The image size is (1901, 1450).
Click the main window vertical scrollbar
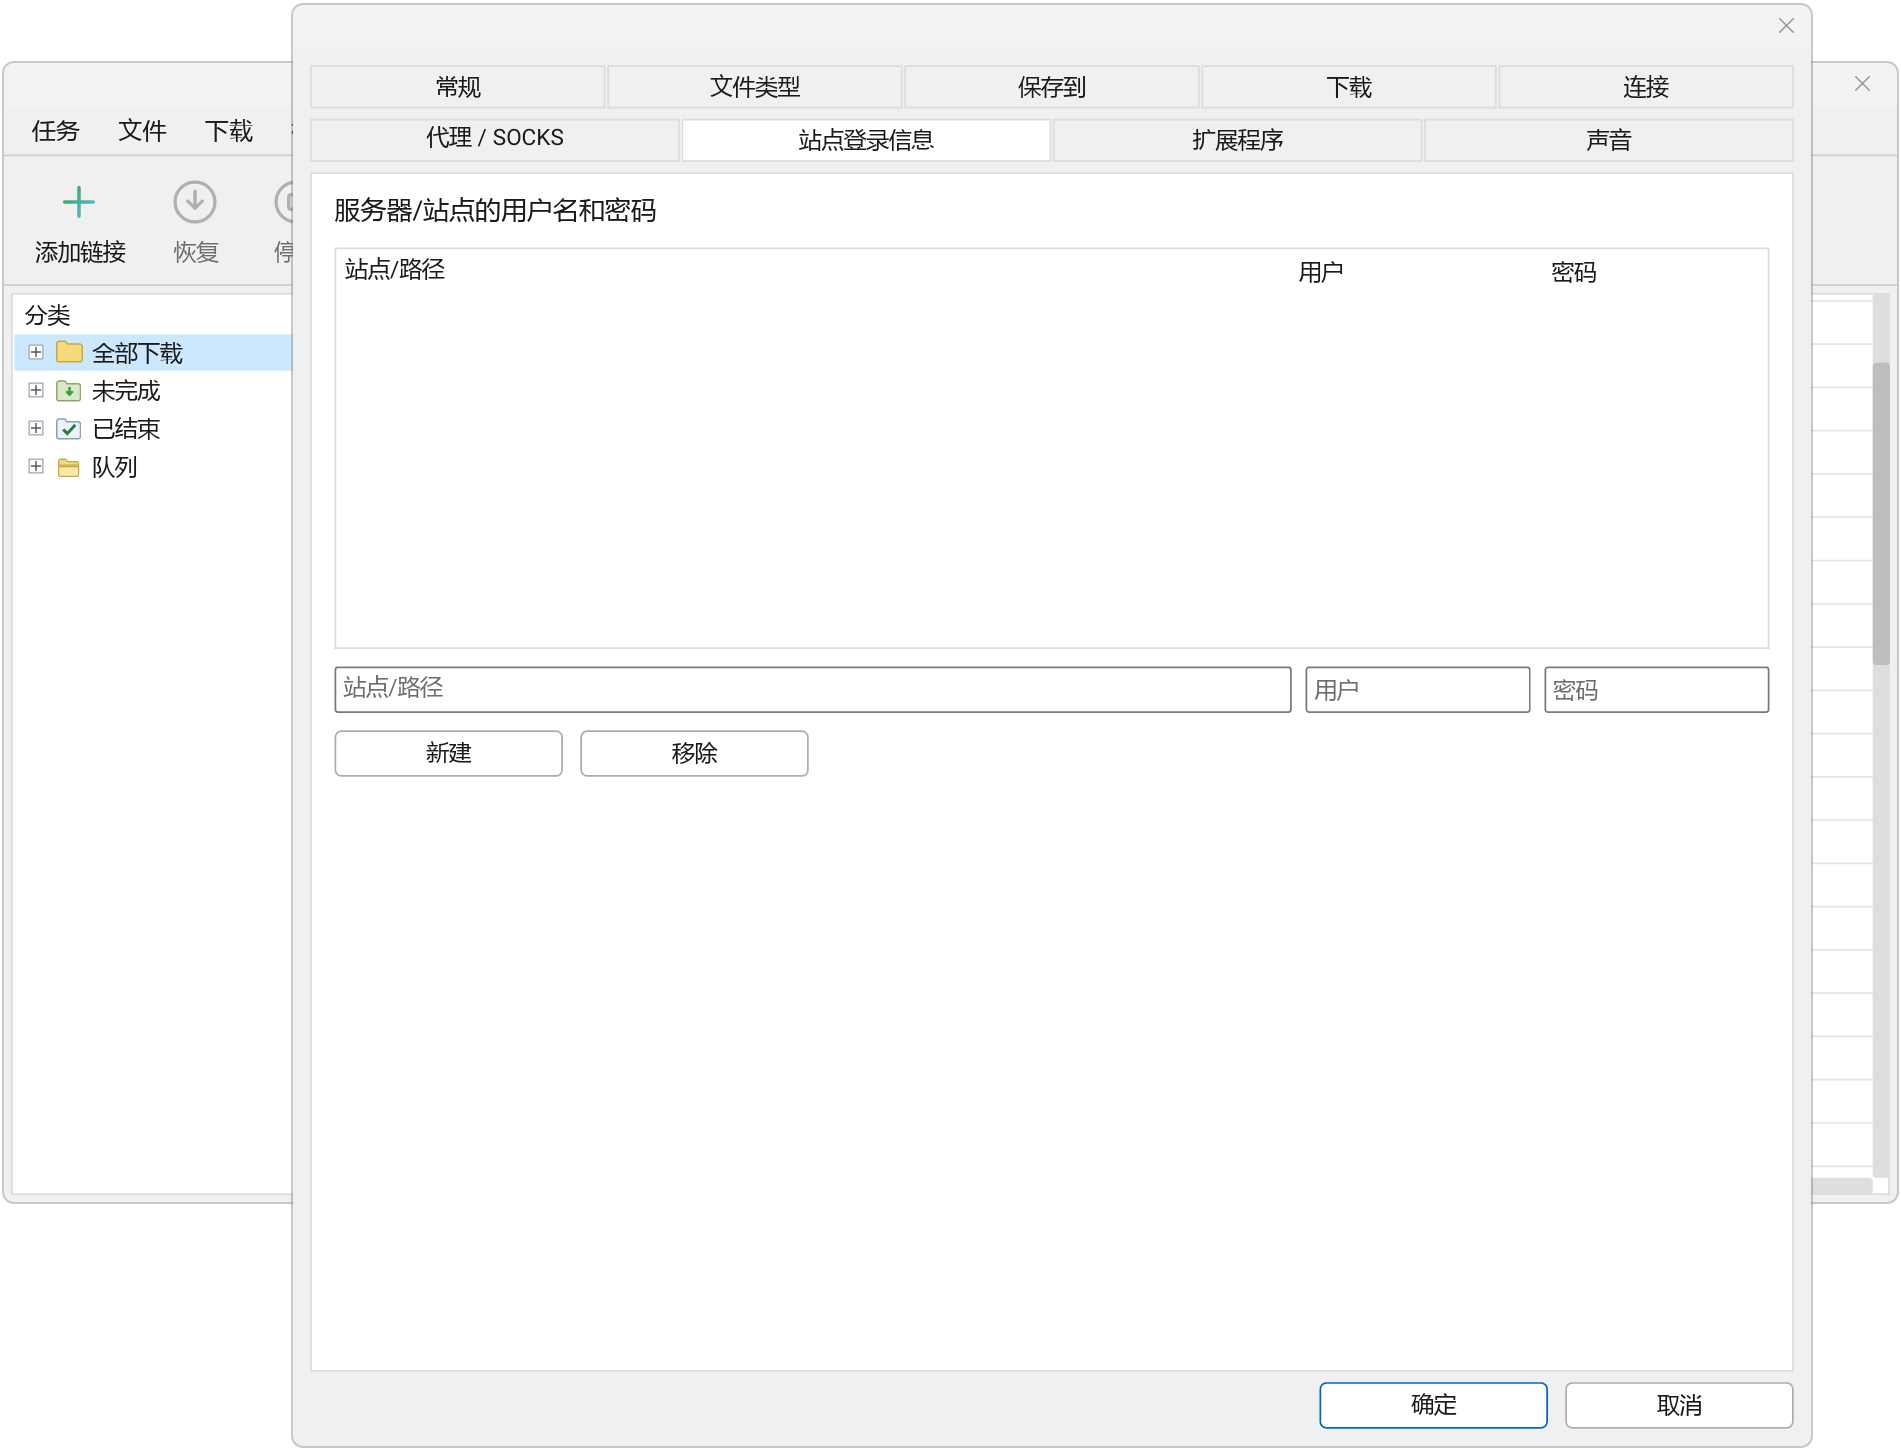point(1882,514)
